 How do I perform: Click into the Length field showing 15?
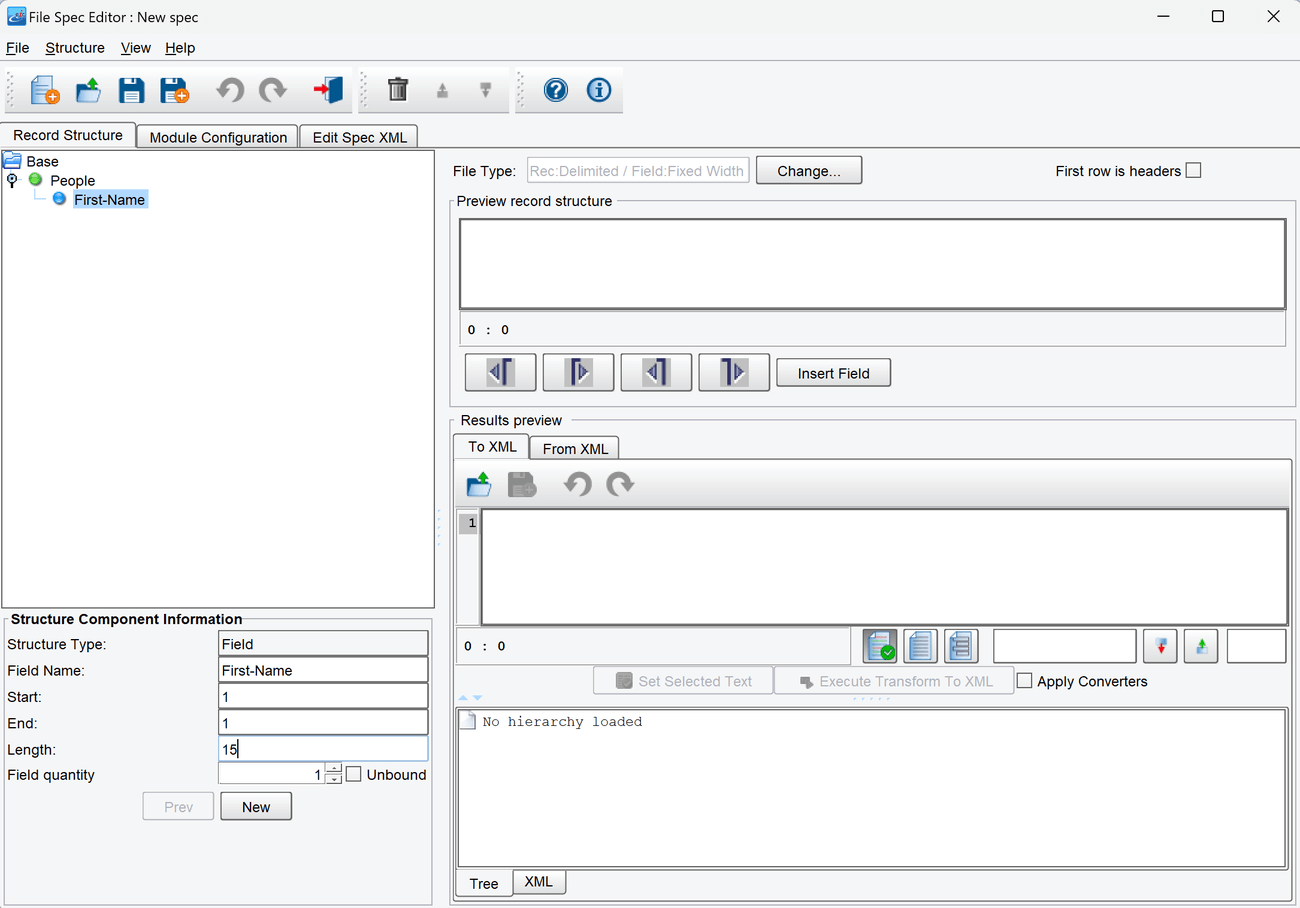(x=323, y=748)
